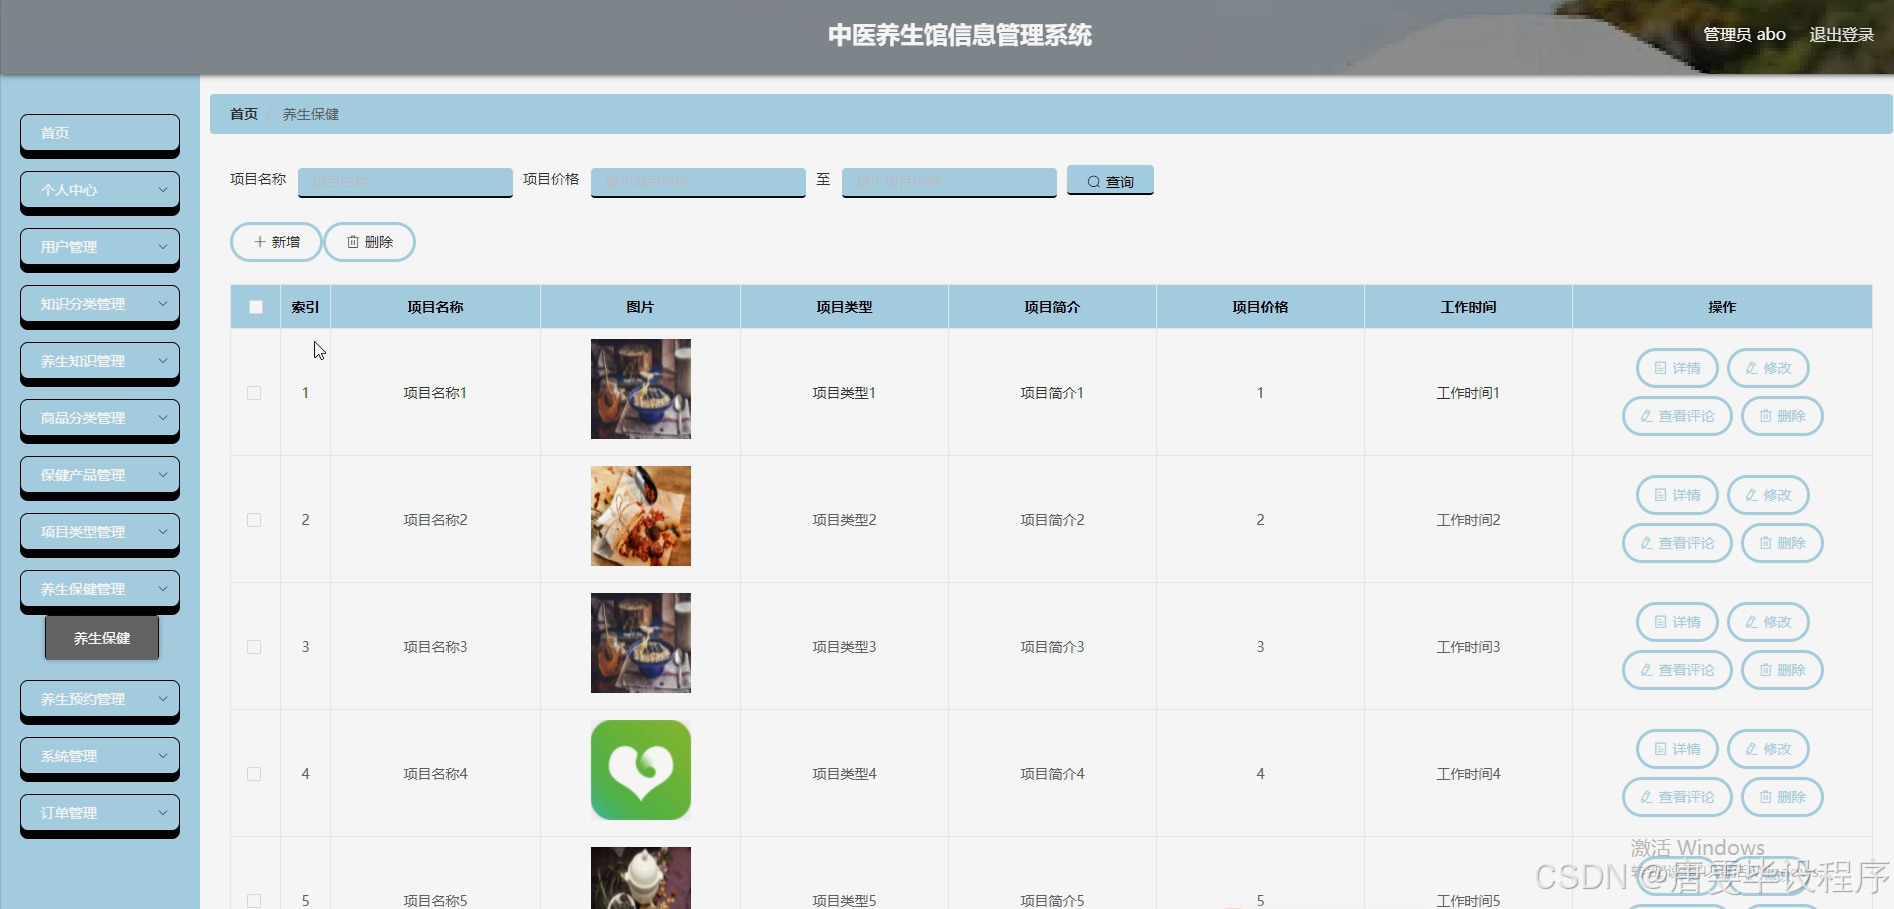Click the 项目名称 column header

(435, 307)
